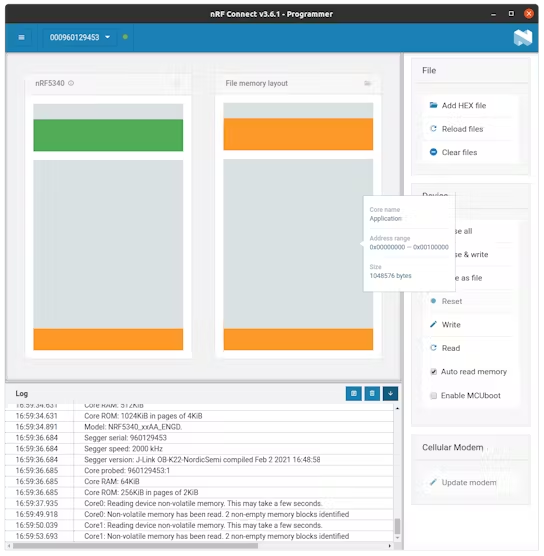
Task: Click Update modem in Cellular Modem
Action: (x=469, y=482)
